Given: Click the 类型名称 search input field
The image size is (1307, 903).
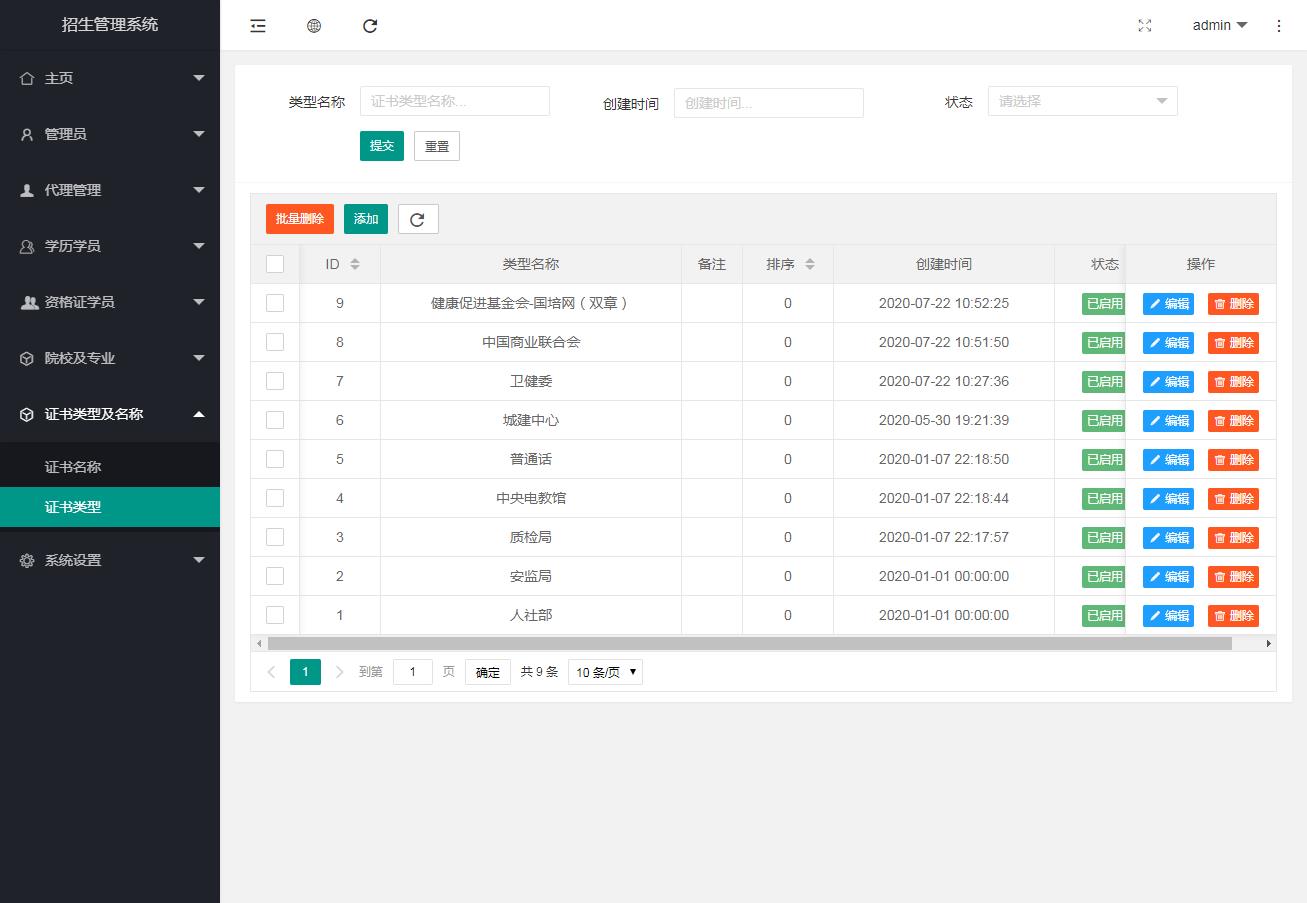Looking at the screenshot, I should point(455,101).
